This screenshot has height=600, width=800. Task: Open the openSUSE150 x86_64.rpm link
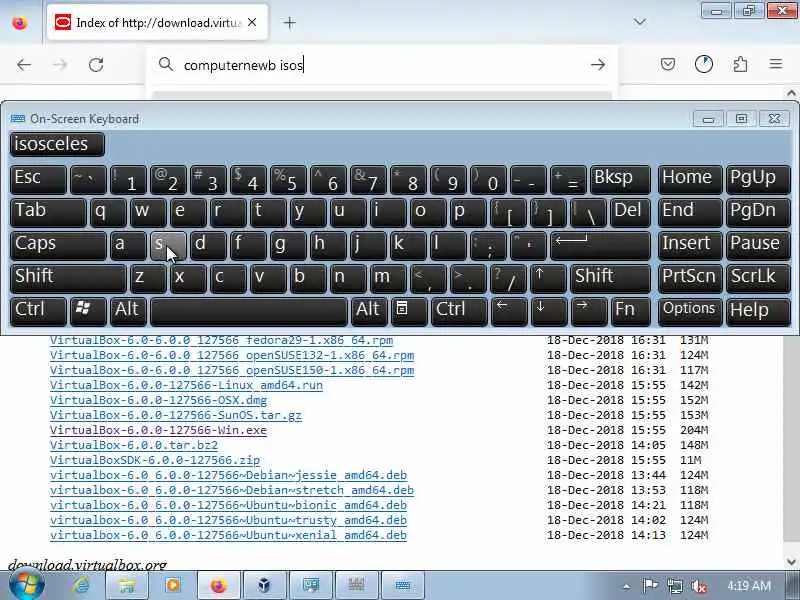232,370
